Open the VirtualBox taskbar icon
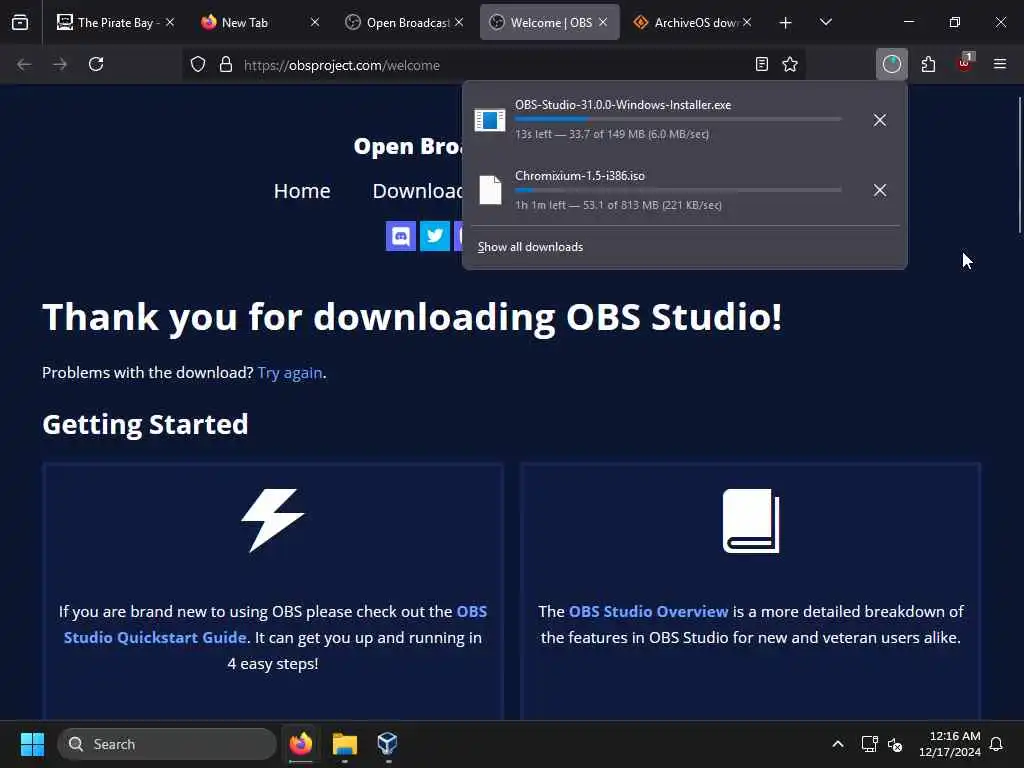1024x768 pixels. 387,744
